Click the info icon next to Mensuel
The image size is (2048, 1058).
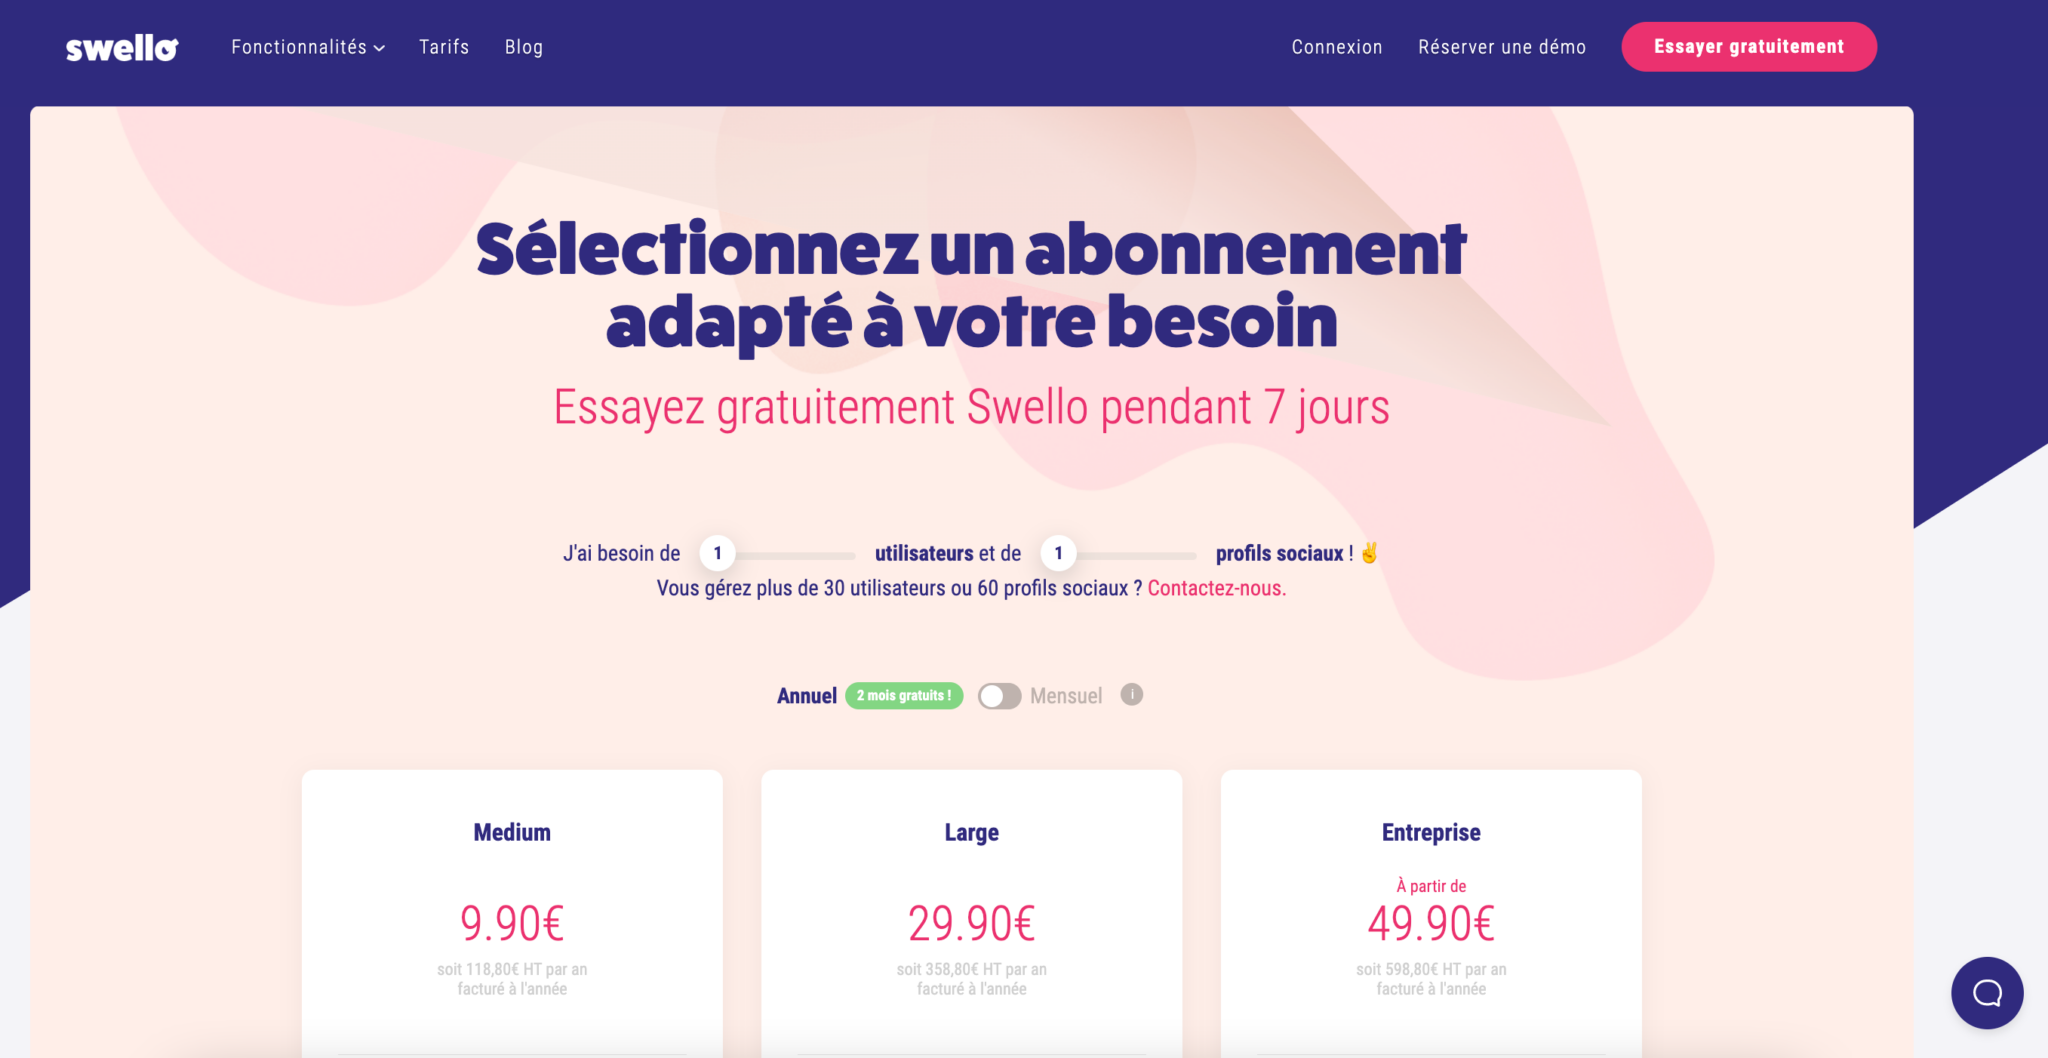tap(1131, 695)
